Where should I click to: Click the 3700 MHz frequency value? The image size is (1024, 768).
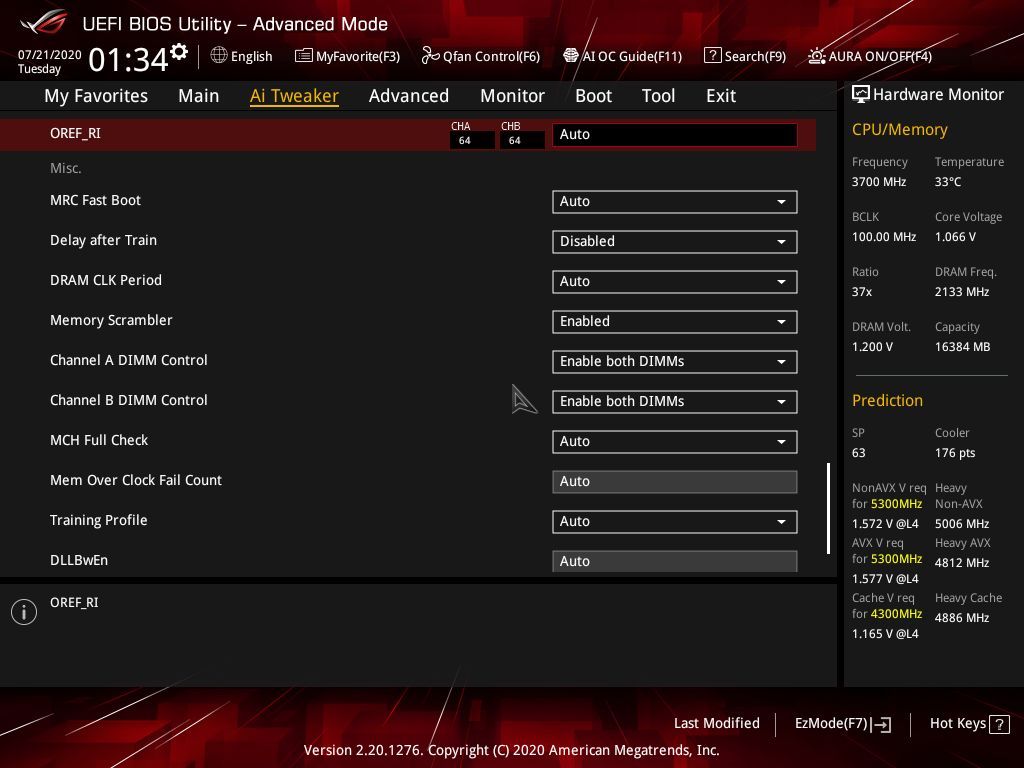[x=879, y=182]
